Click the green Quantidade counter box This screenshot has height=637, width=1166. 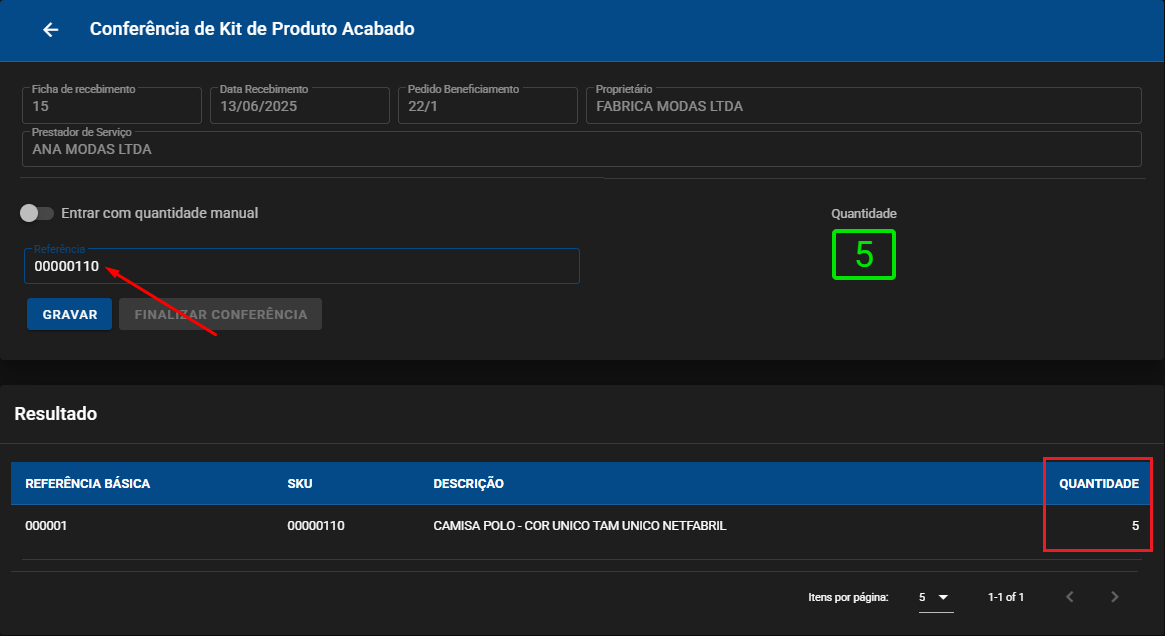[863, 255]
